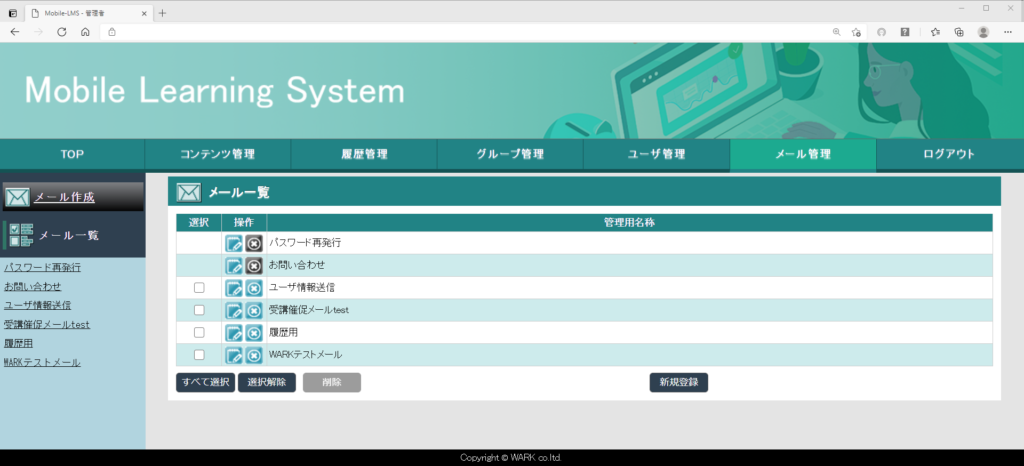Click delete icon for 受講催促メールtest row
Image resolution: width=1024 pixels, height=466 pixels.
254,310
